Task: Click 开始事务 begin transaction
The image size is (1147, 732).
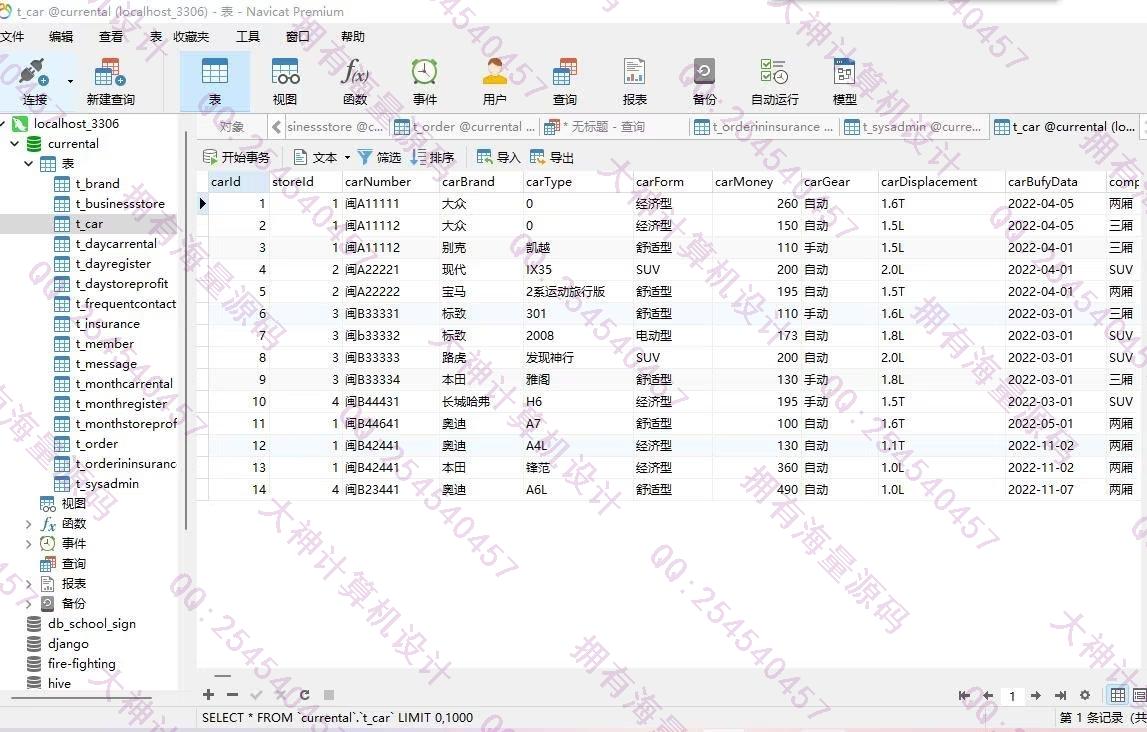Action: point(236,157)
